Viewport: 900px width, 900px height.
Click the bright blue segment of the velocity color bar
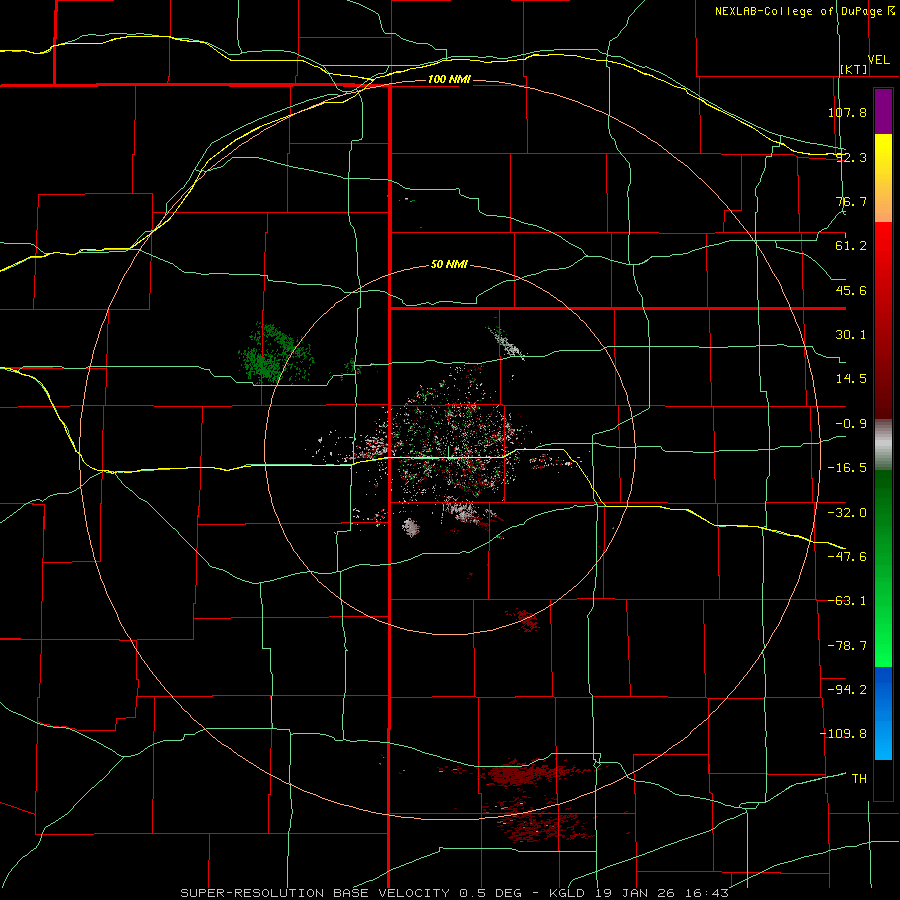883,713
